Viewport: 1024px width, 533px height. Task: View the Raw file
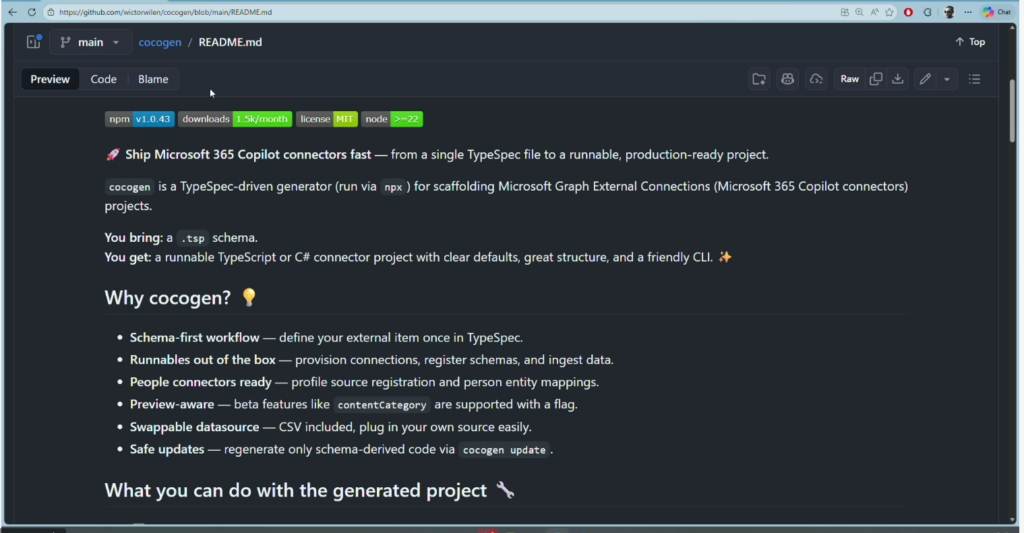click(850, 79)
